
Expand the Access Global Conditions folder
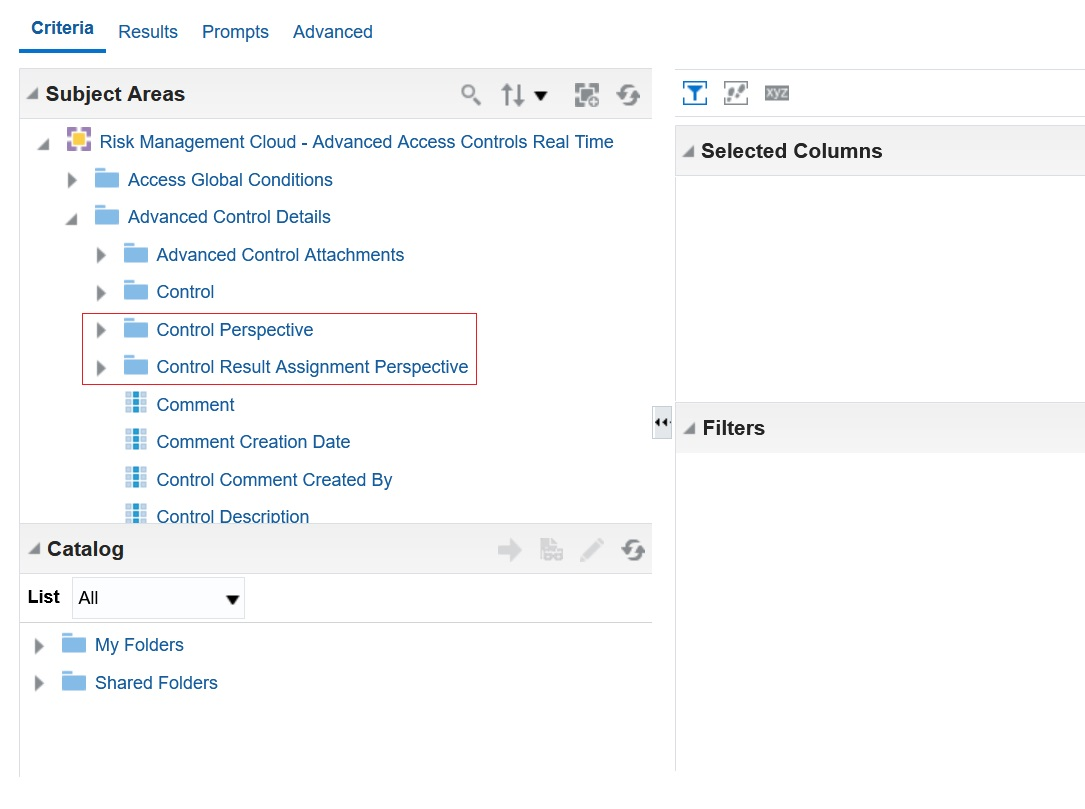point(72,181)
